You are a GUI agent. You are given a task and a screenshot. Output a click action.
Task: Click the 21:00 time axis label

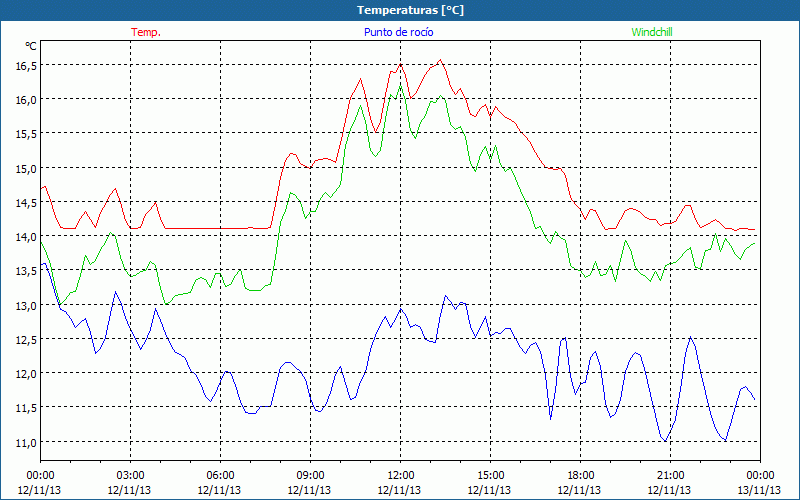coord(670,476)
